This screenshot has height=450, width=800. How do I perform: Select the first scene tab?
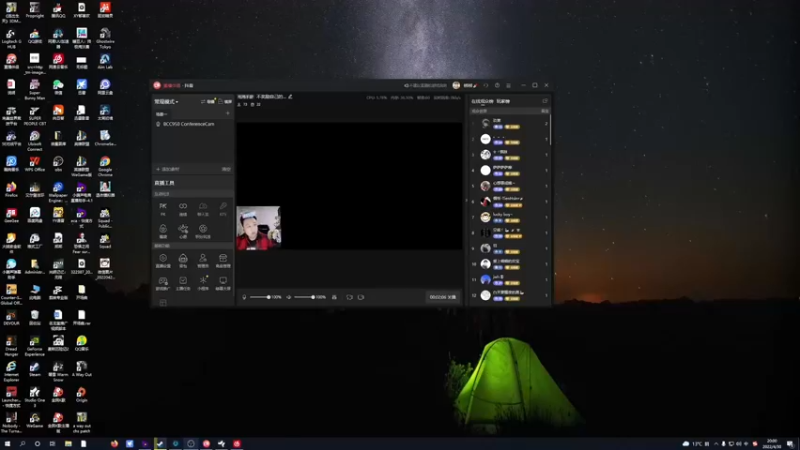[161, 114]
